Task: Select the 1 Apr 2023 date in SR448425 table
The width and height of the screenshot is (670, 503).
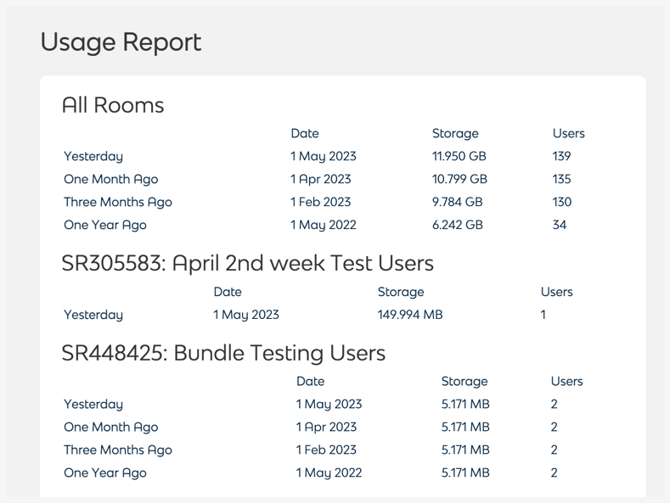Action: (x=326, y=427)
